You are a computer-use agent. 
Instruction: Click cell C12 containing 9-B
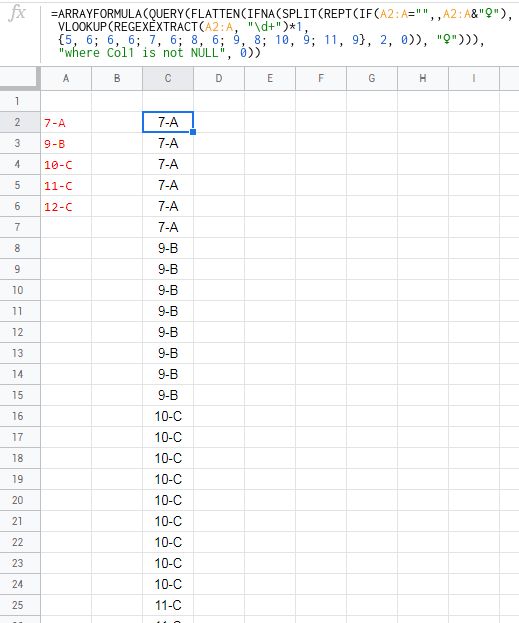[168, 332]
